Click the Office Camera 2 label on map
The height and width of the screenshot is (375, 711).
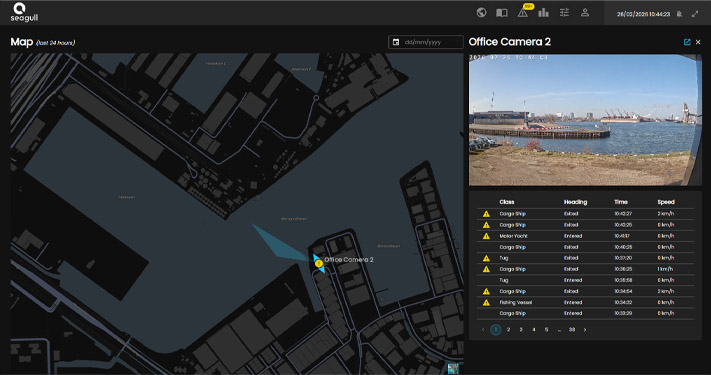(x=349, y=260)
